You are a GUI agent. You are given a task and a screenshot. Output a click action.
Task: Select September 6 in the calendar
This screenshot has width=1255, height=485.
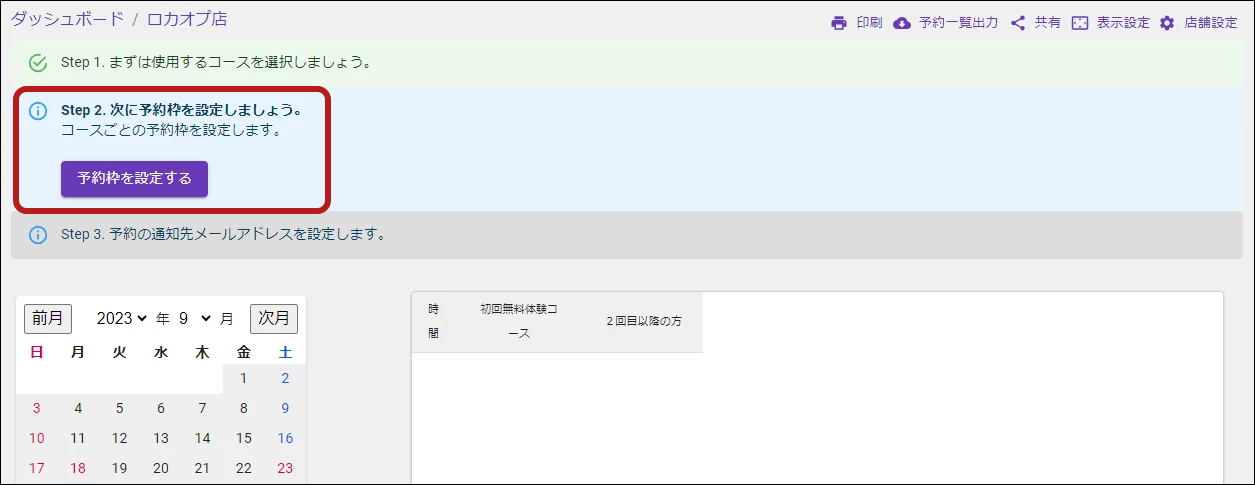click(x=161, y=408)
